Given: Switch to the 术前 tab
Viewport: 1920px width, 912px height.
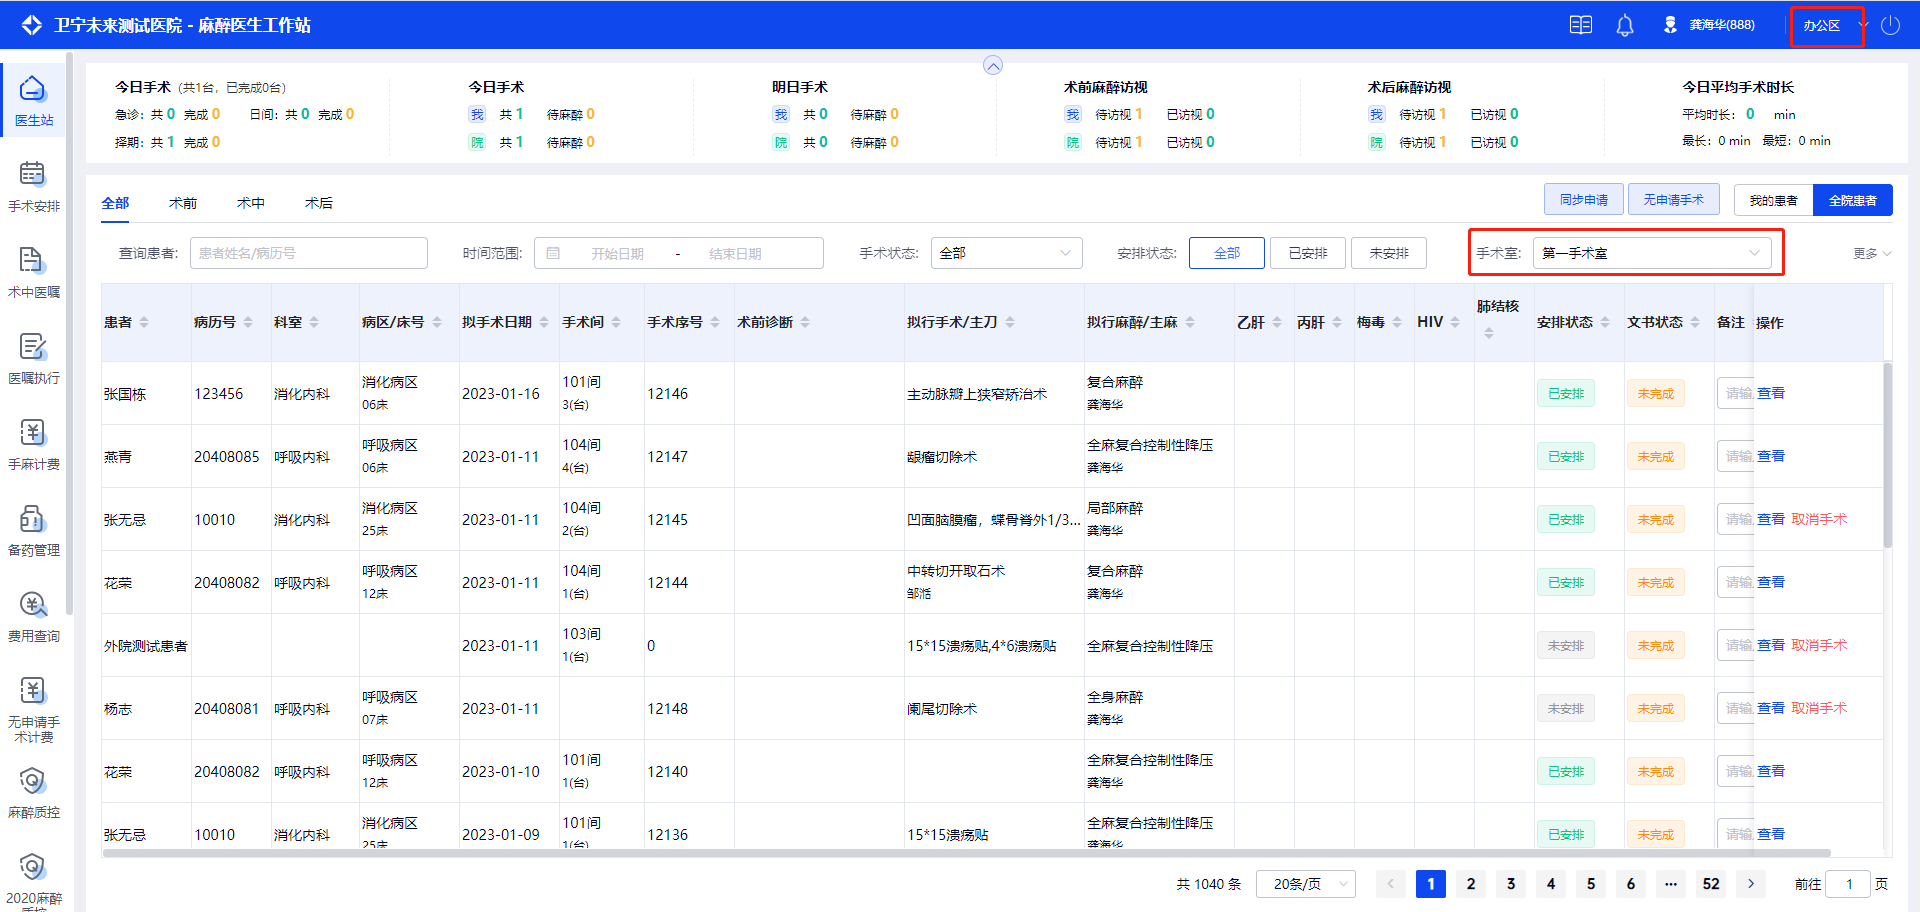Looking at the screenshot, I should click(x=183, y=203).
